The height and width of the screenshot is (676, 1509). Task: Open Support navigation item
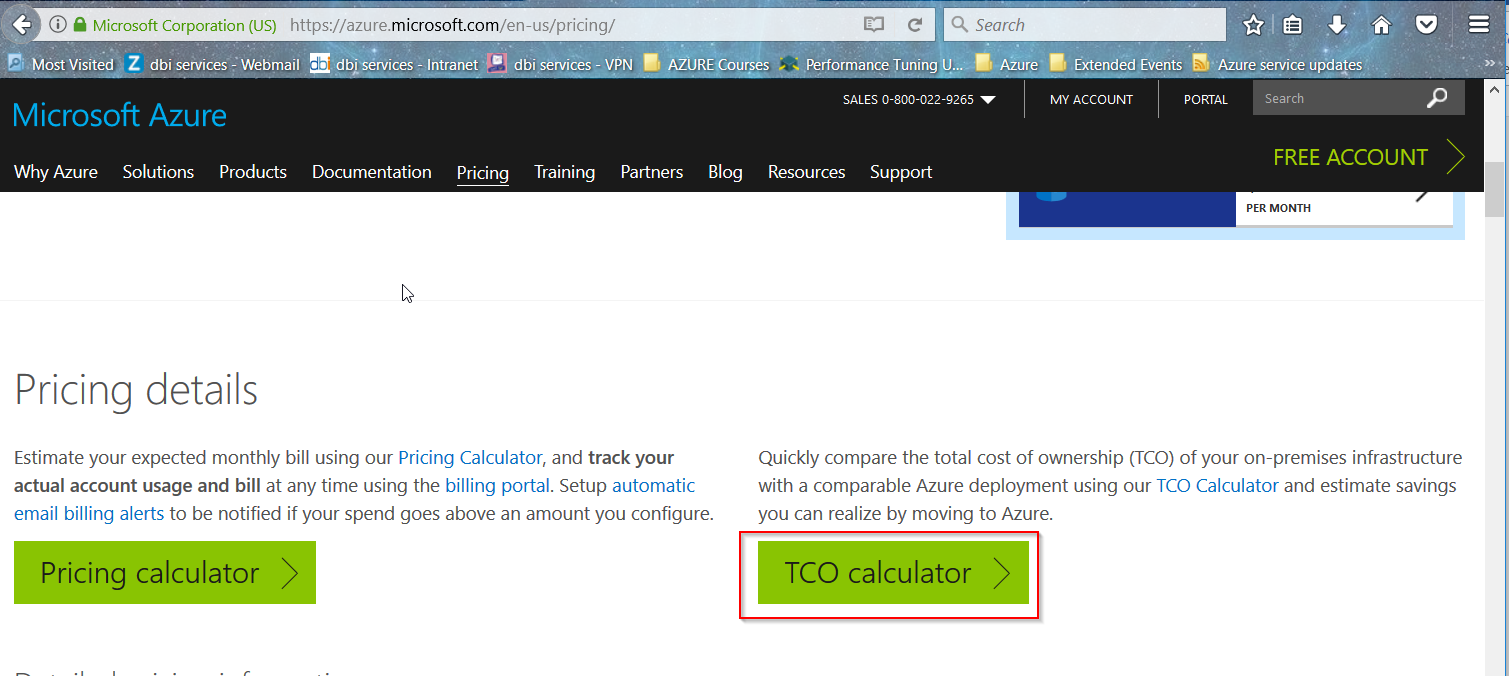(x=901, y=172)
